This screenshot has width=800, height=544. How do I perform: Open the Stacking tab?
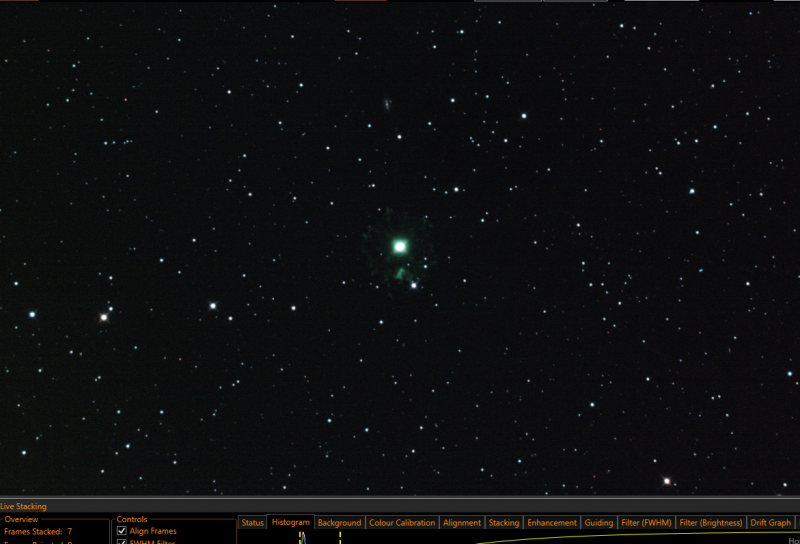click(504, 523)
